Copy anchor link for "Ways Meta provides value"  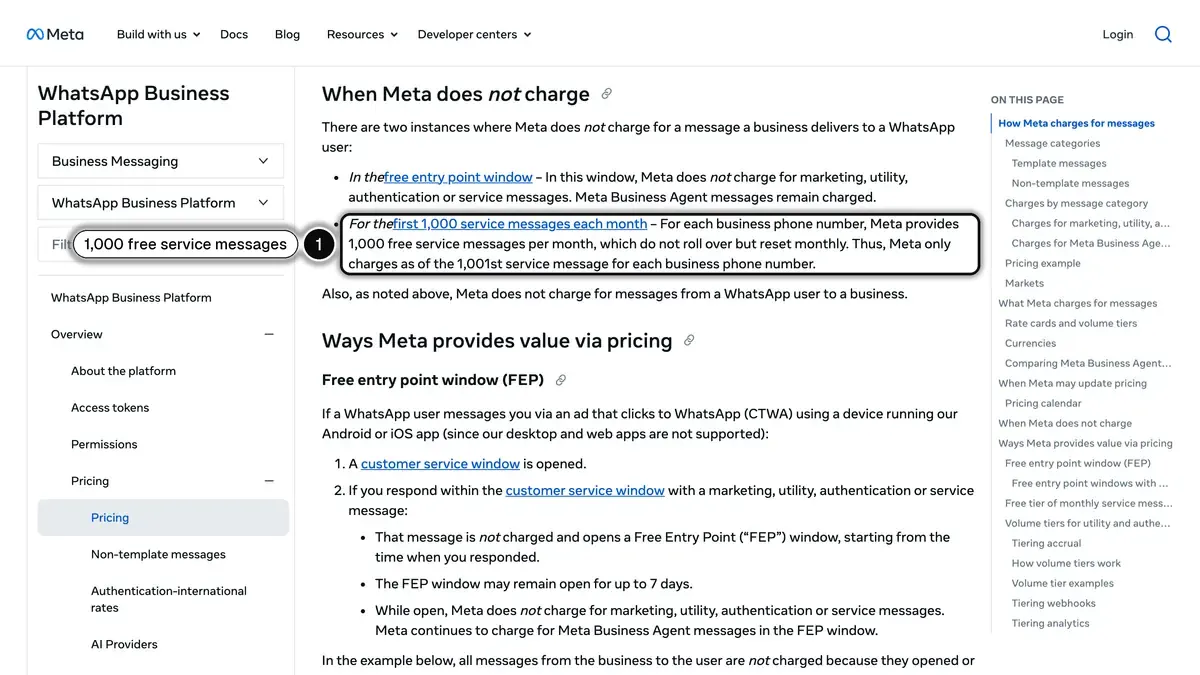pos(689,341)
